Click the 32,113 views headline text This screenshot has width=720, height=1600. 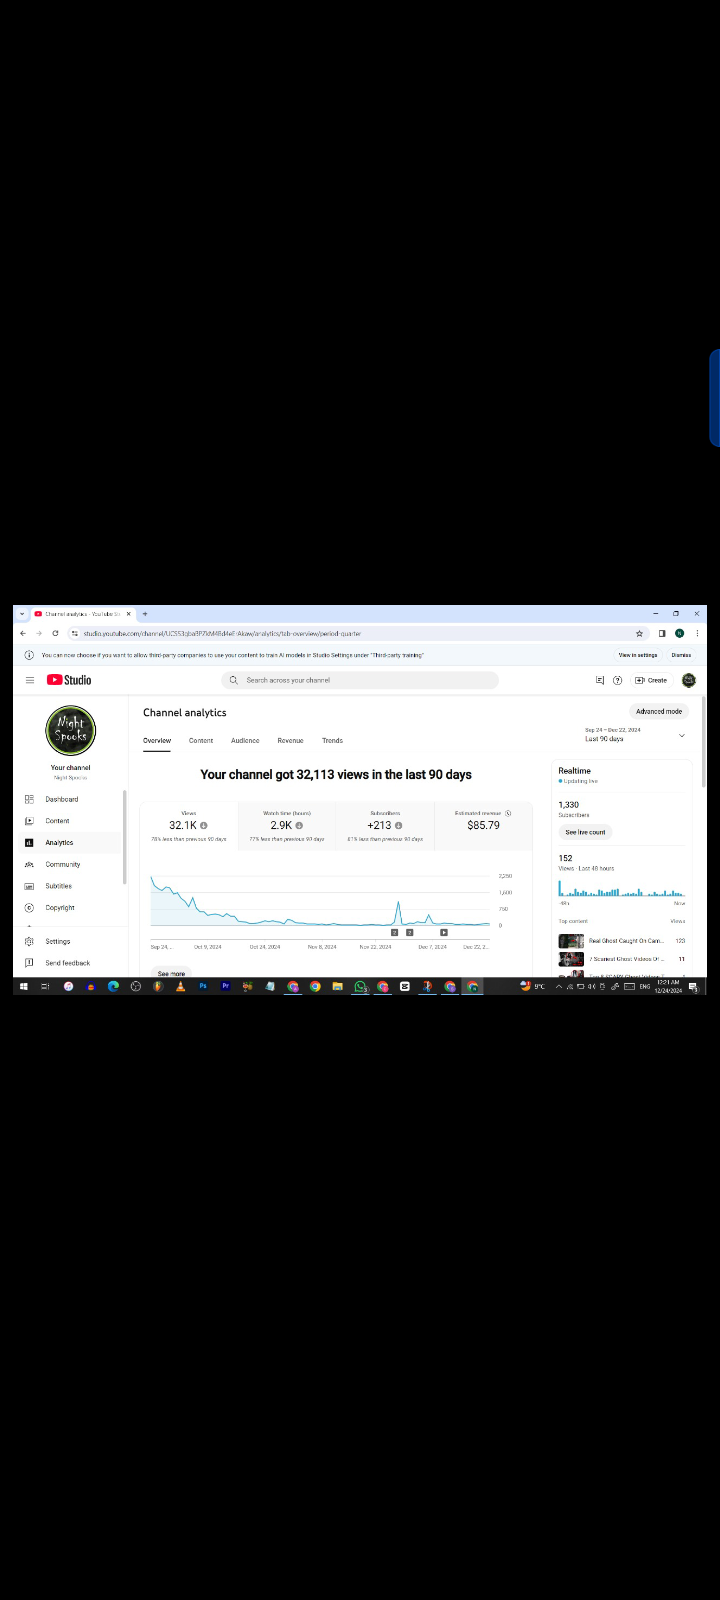click(336, 775)
